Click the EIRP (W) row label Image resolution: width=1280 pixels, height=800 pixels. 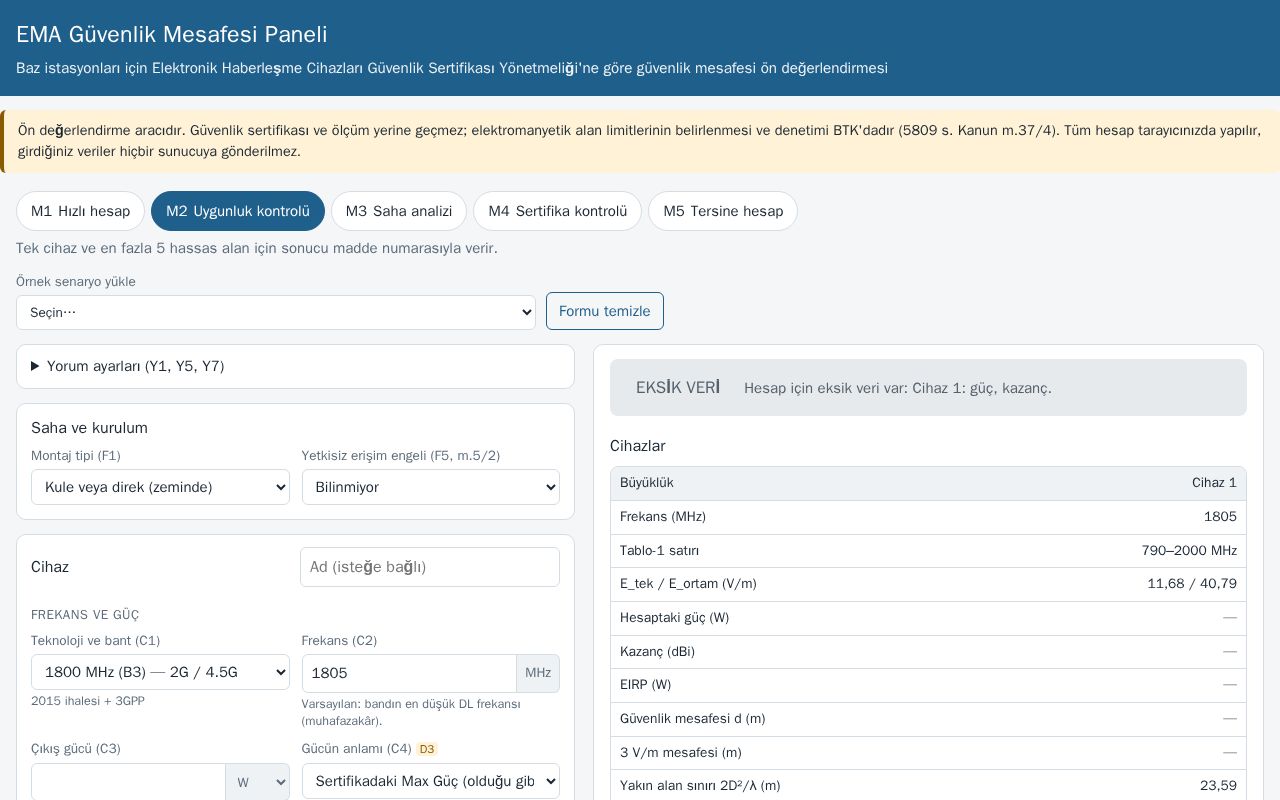point(645,685)
